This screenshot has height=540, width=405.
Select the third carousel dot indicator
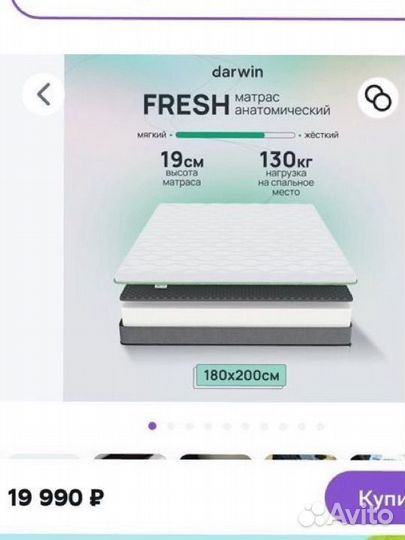[189, 426]
